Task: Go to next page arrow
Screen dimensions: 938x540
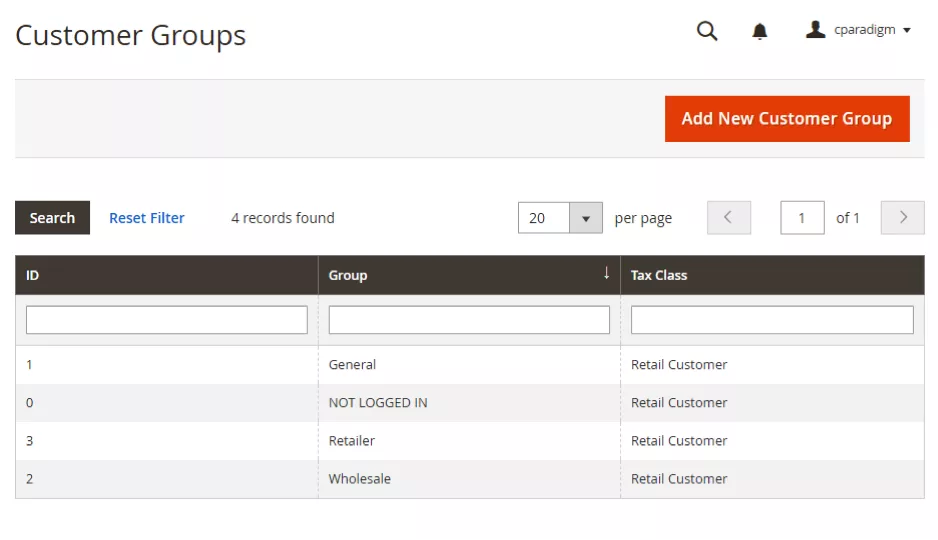Action: (902, 218)
